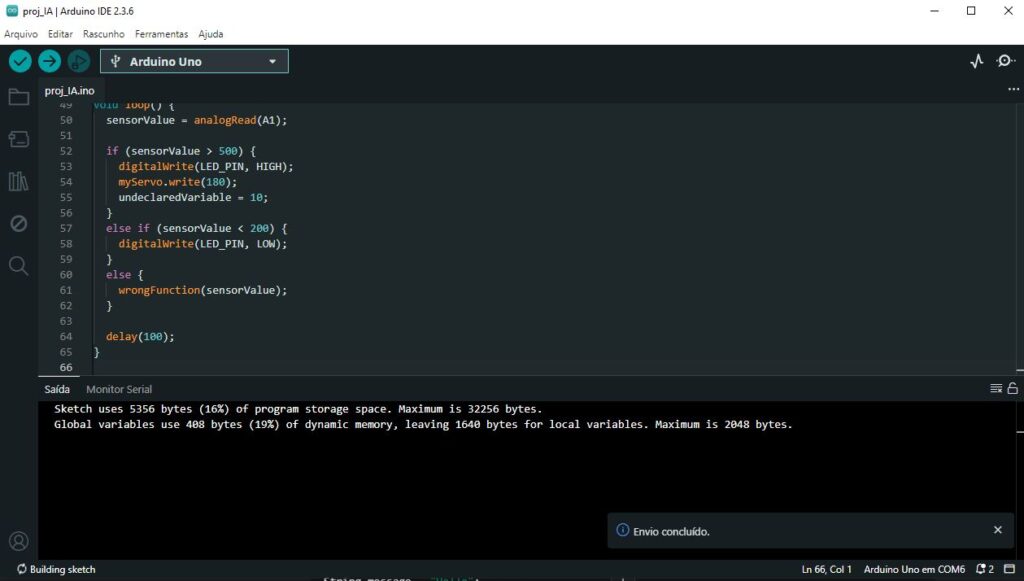The image size is (1024, 581).
Task: Open the Debug sidebar panel icon
Action: click(x=18, y=223)
